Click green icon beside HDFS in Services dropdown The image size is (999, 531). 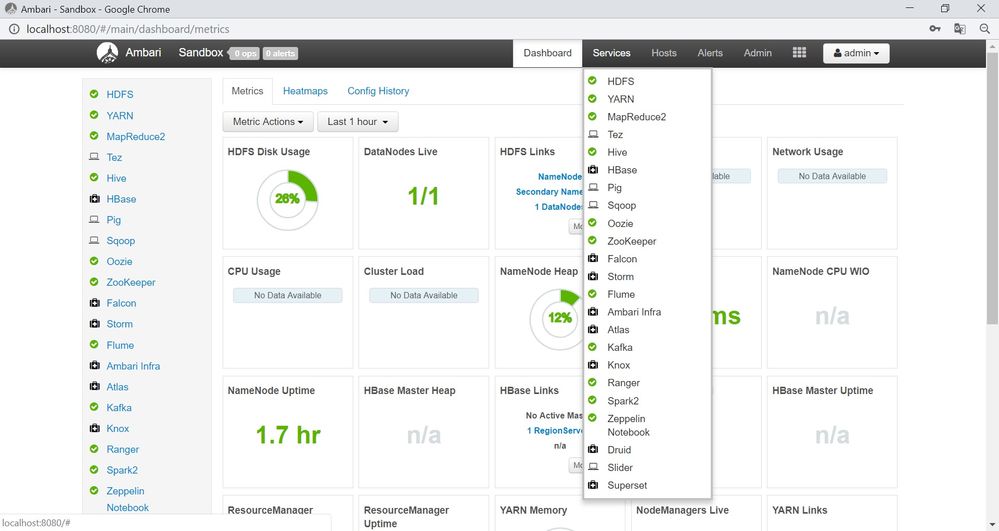(593, 81)
